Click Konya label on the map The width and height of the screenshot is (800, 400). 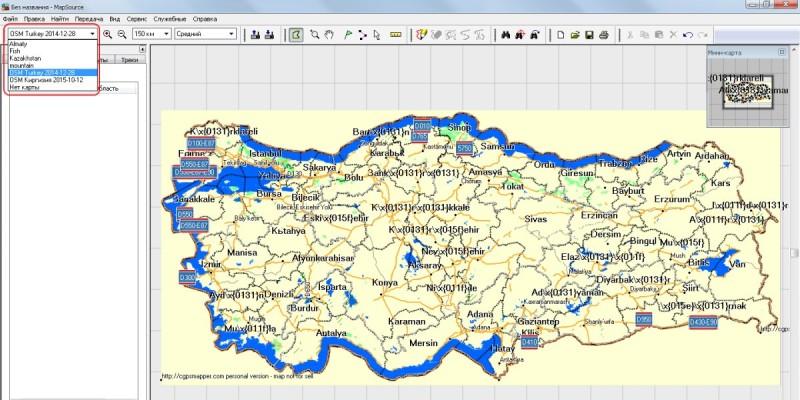(x=385, y=282)
